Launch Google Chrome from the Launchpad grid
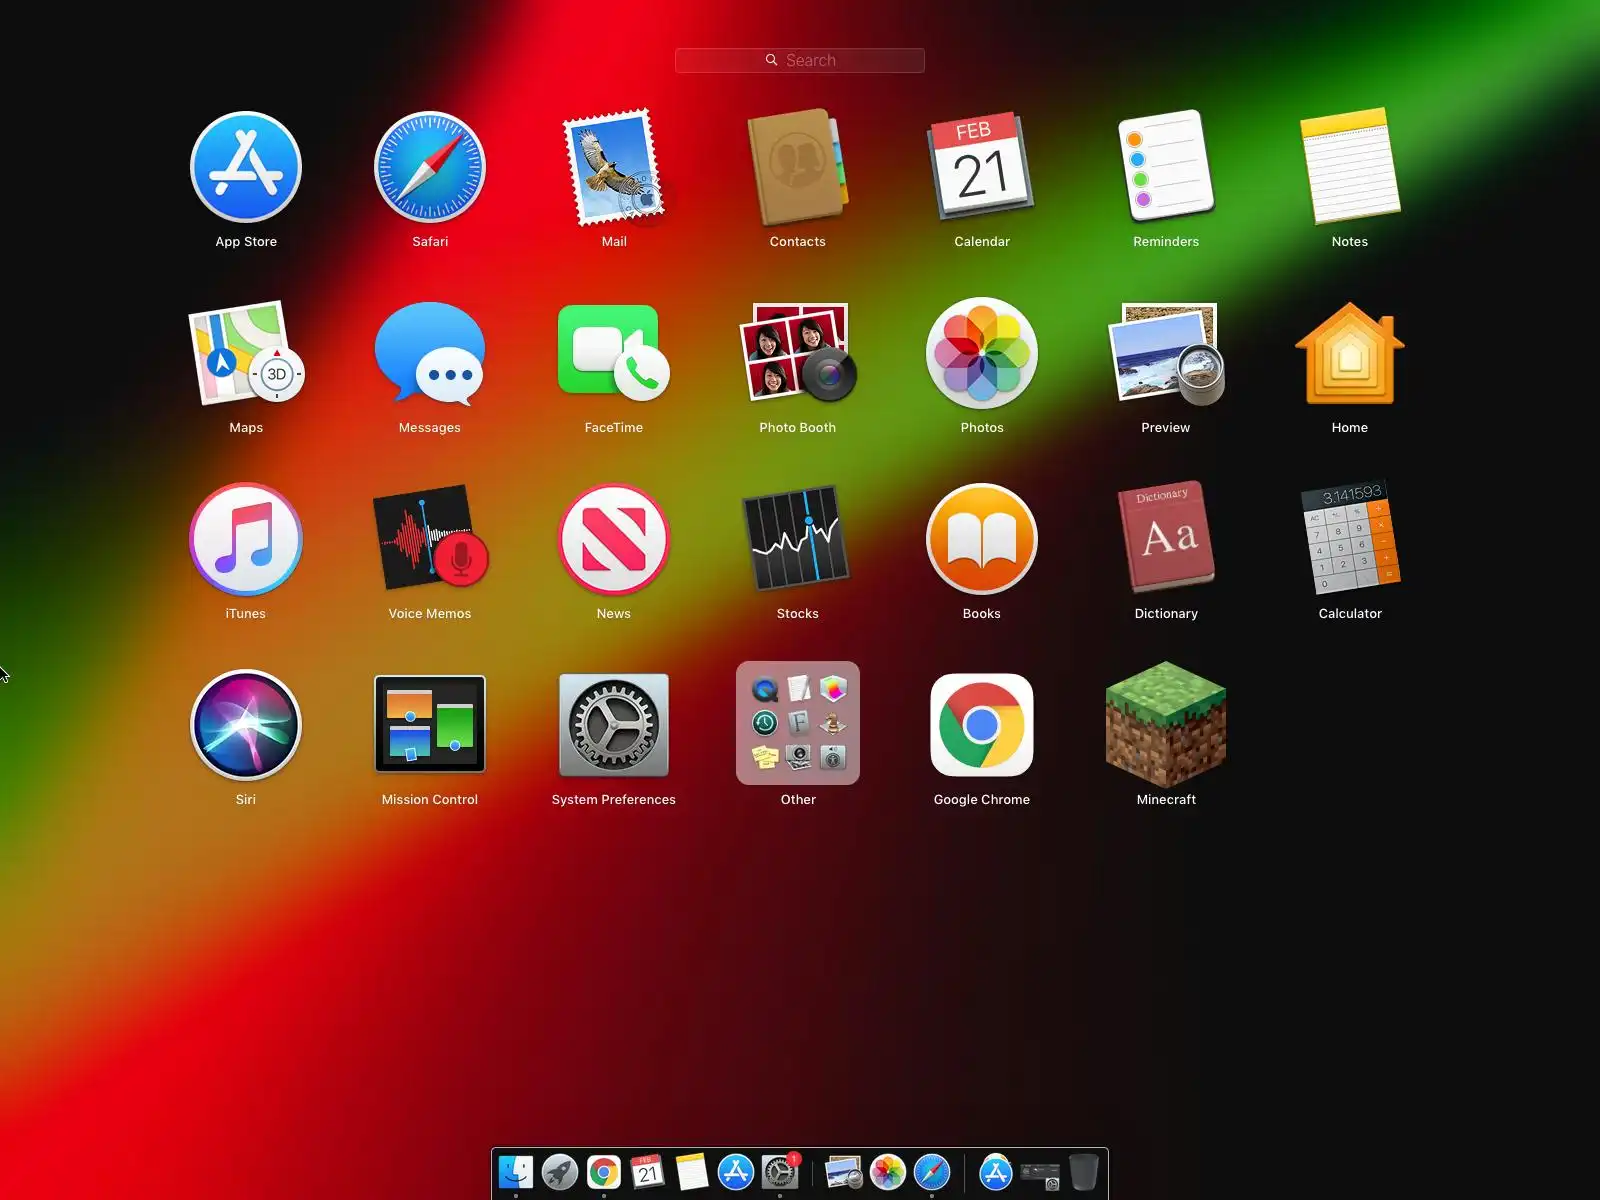Viewport: 1600px width, 1200px height. [x=982, y=724]
